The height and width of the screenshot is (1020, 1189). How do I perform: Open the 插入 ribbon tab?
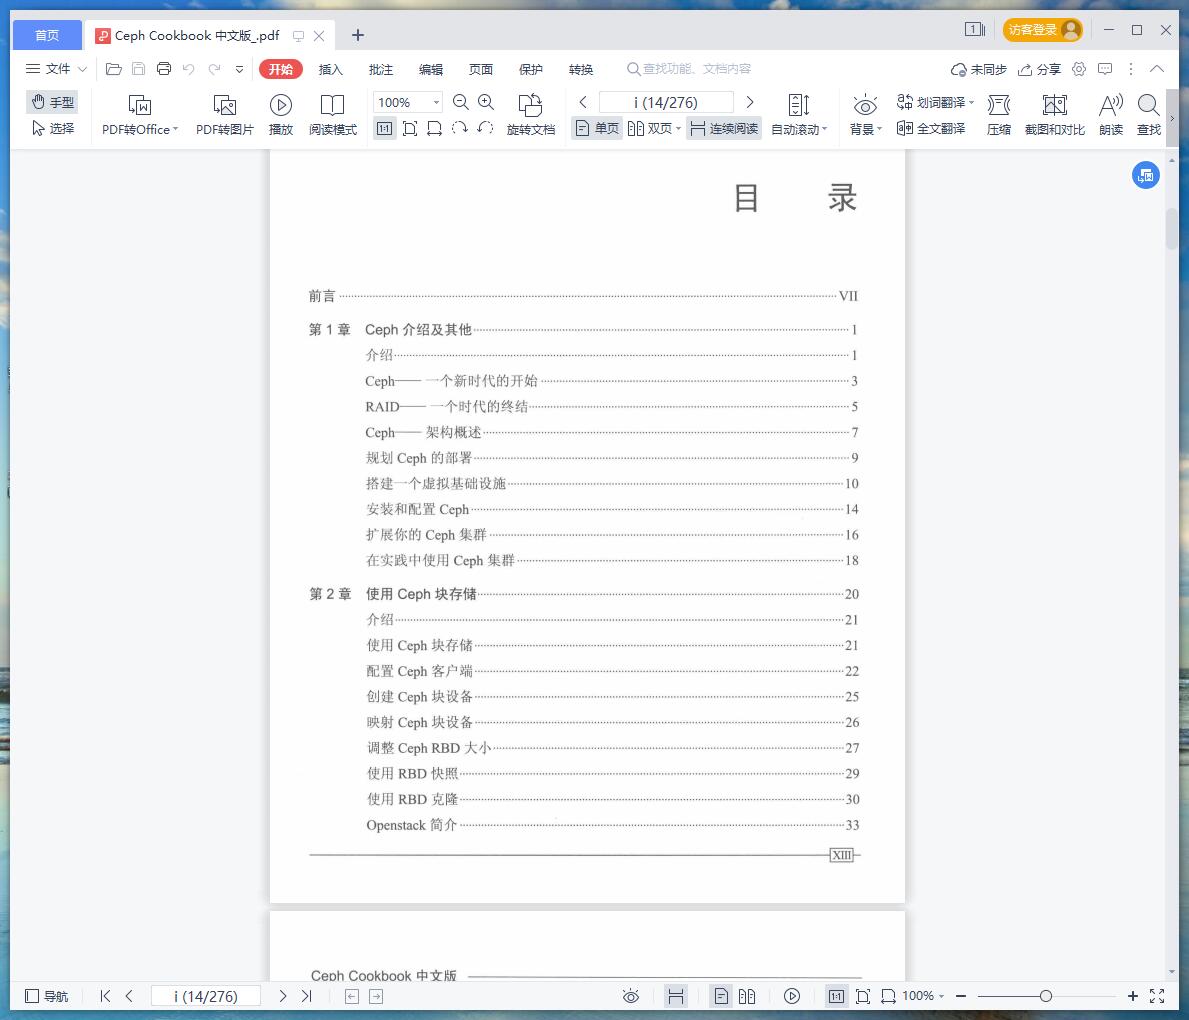(331, 69)
